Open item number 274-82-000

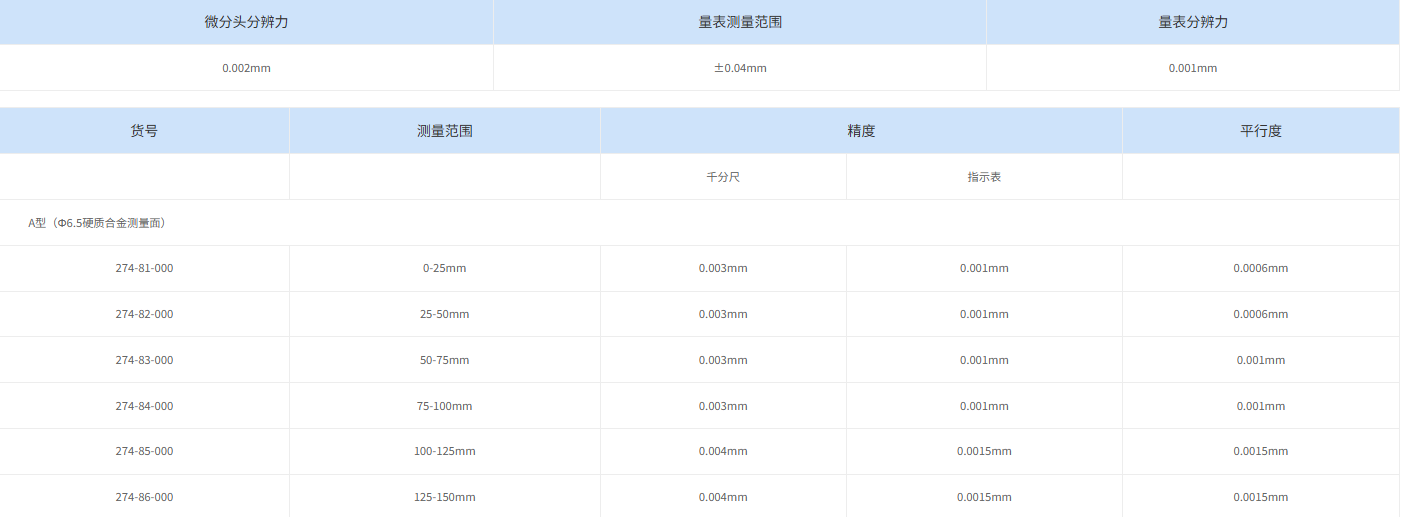144,314
